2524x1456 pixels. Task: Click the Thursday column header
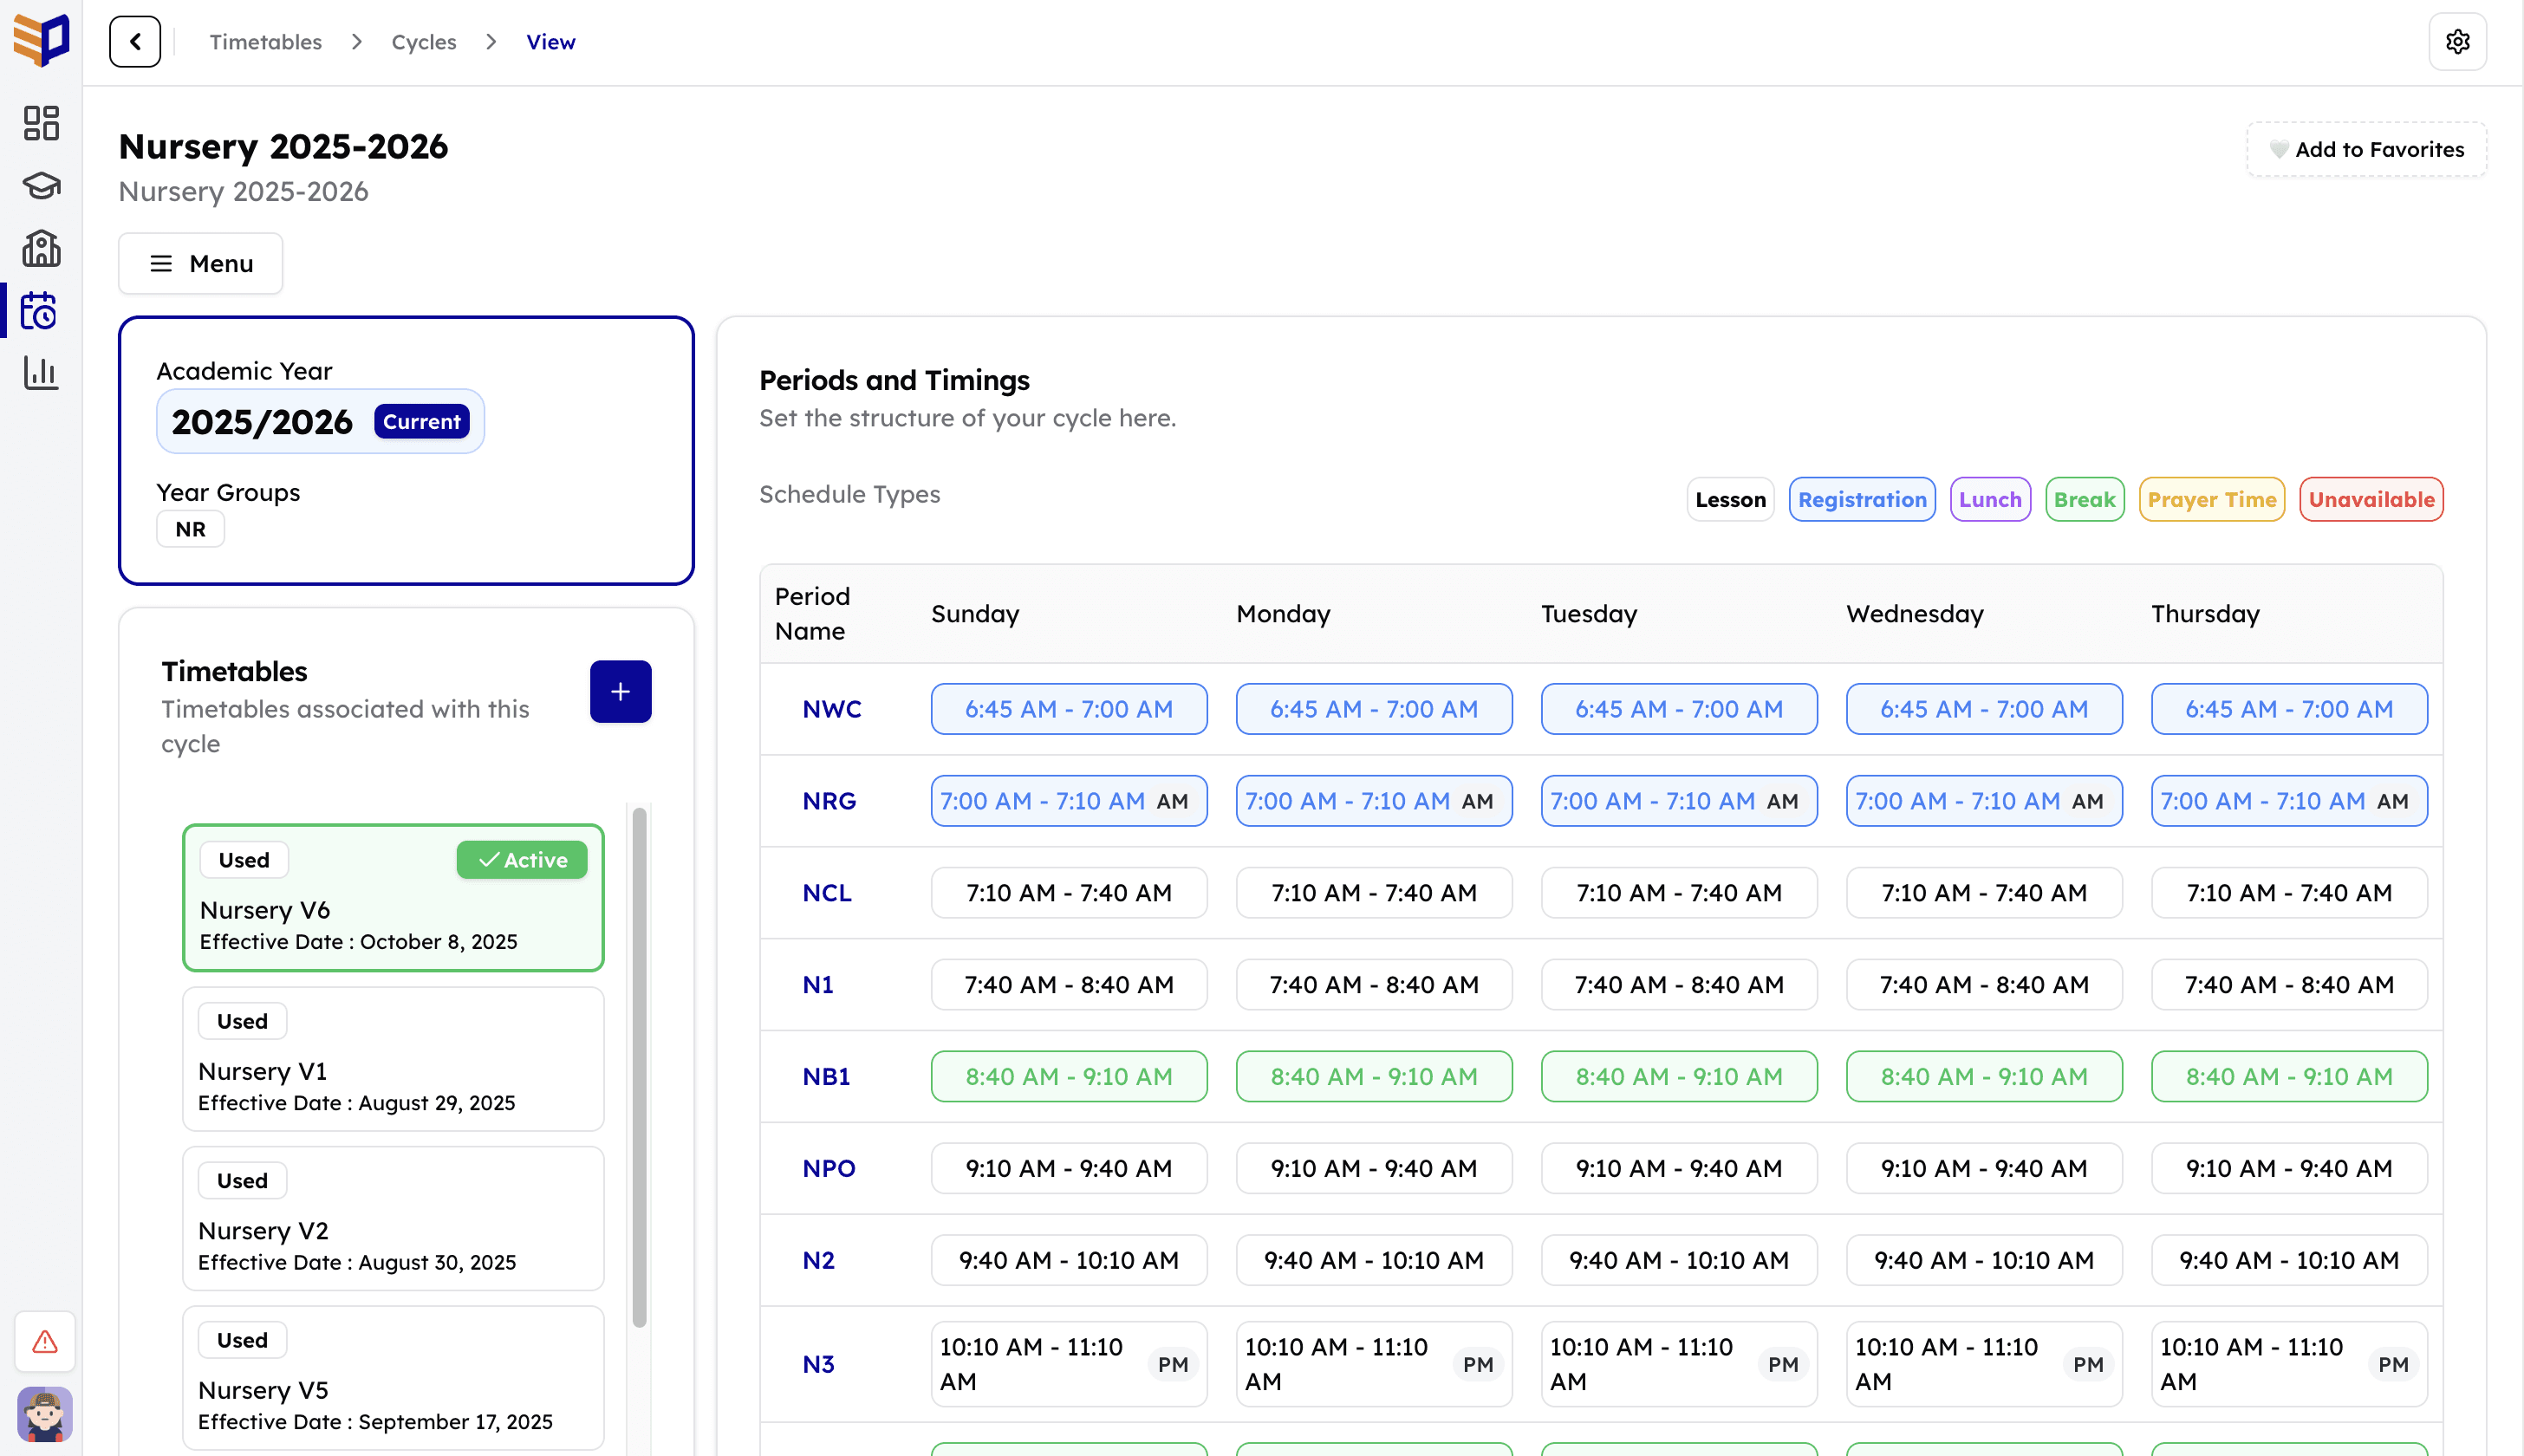click(2205, 614)
